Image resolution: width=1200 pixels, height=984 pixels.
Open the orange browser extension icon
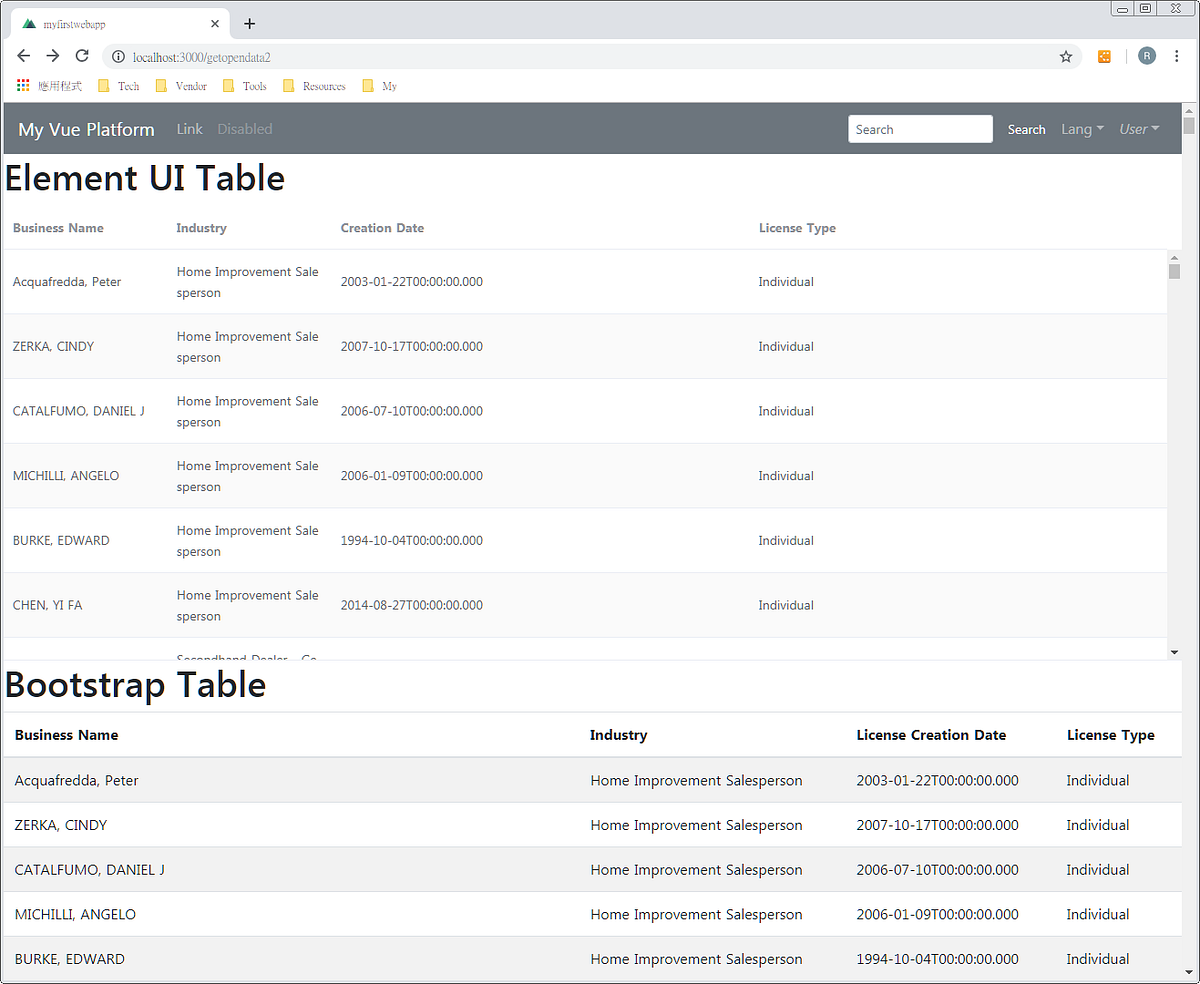point(1104,57)
